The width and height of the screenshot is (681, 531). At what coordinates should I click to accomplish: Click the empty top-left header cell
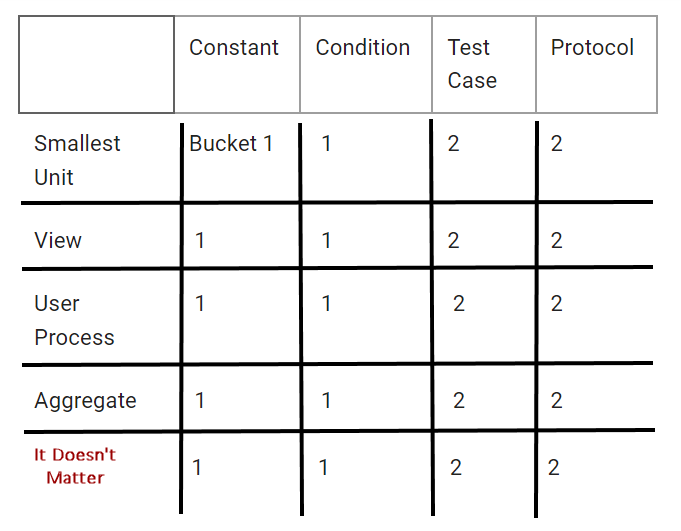tap(96, 64)
